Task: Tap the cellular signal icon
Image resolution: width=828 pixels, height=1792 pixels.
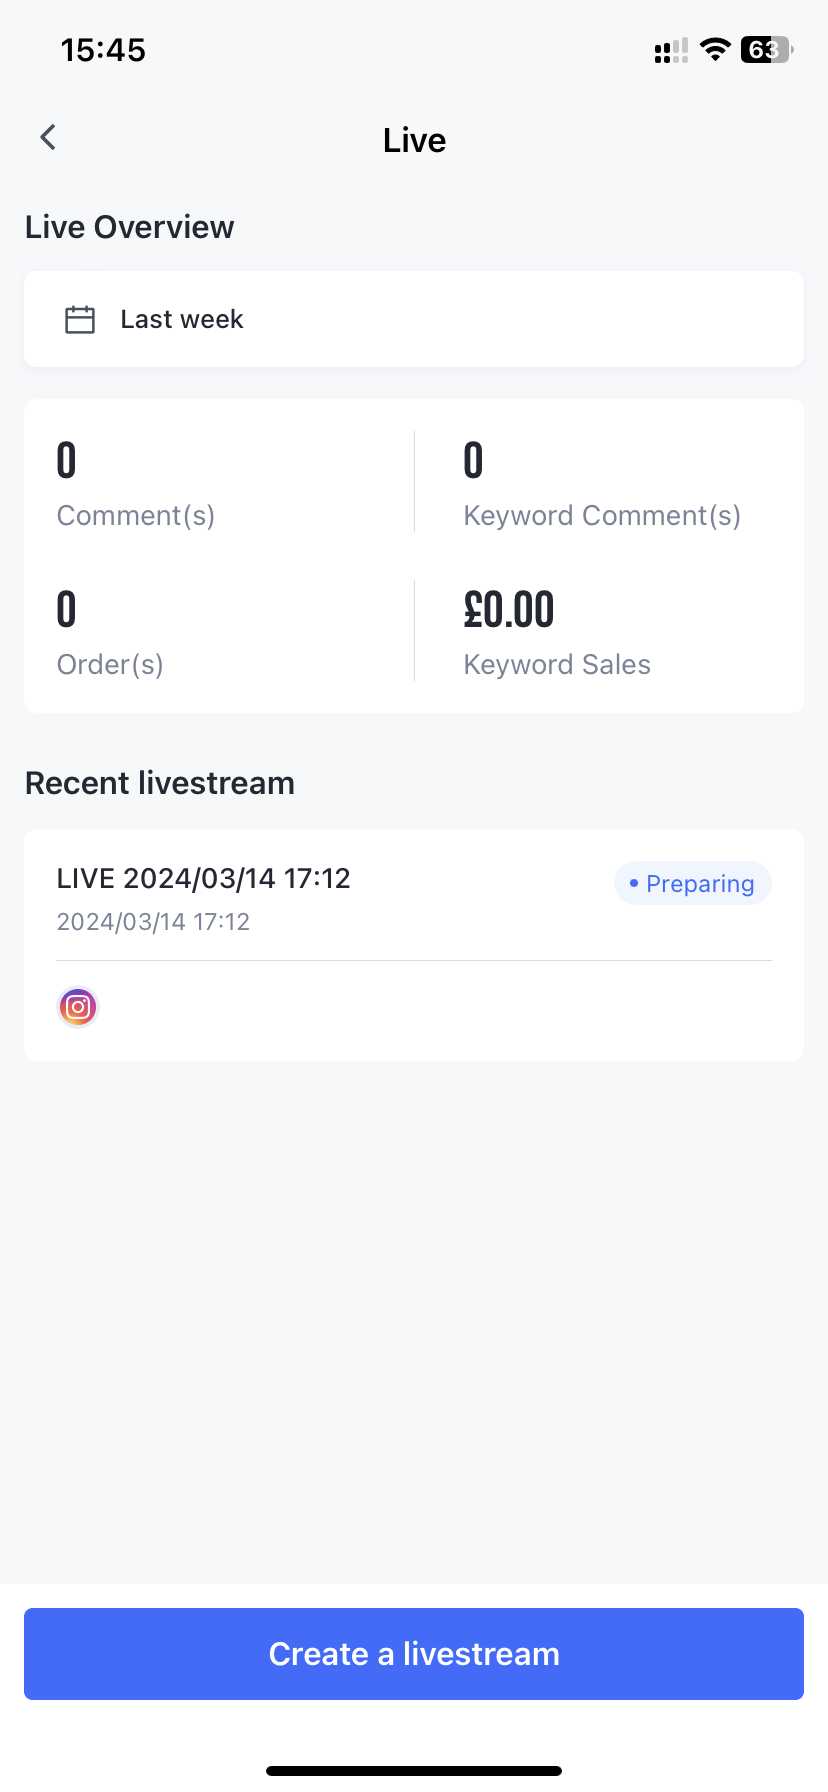Action: click(671, 51)
